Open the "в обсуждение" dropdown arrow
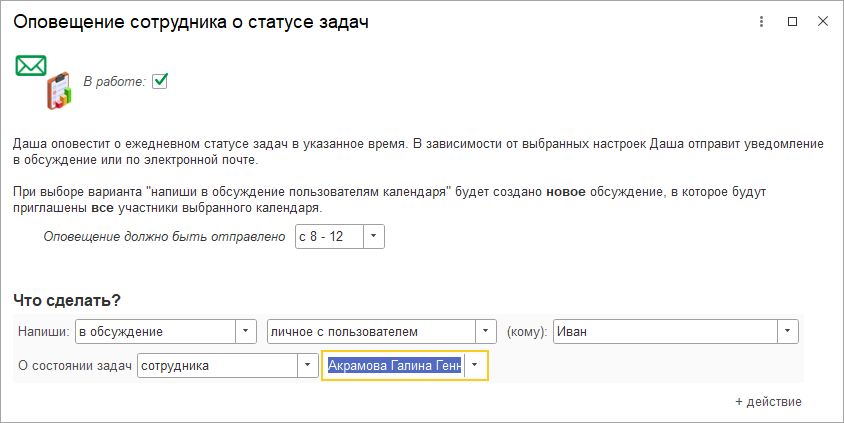844x423 pixels. coord(246,331)
